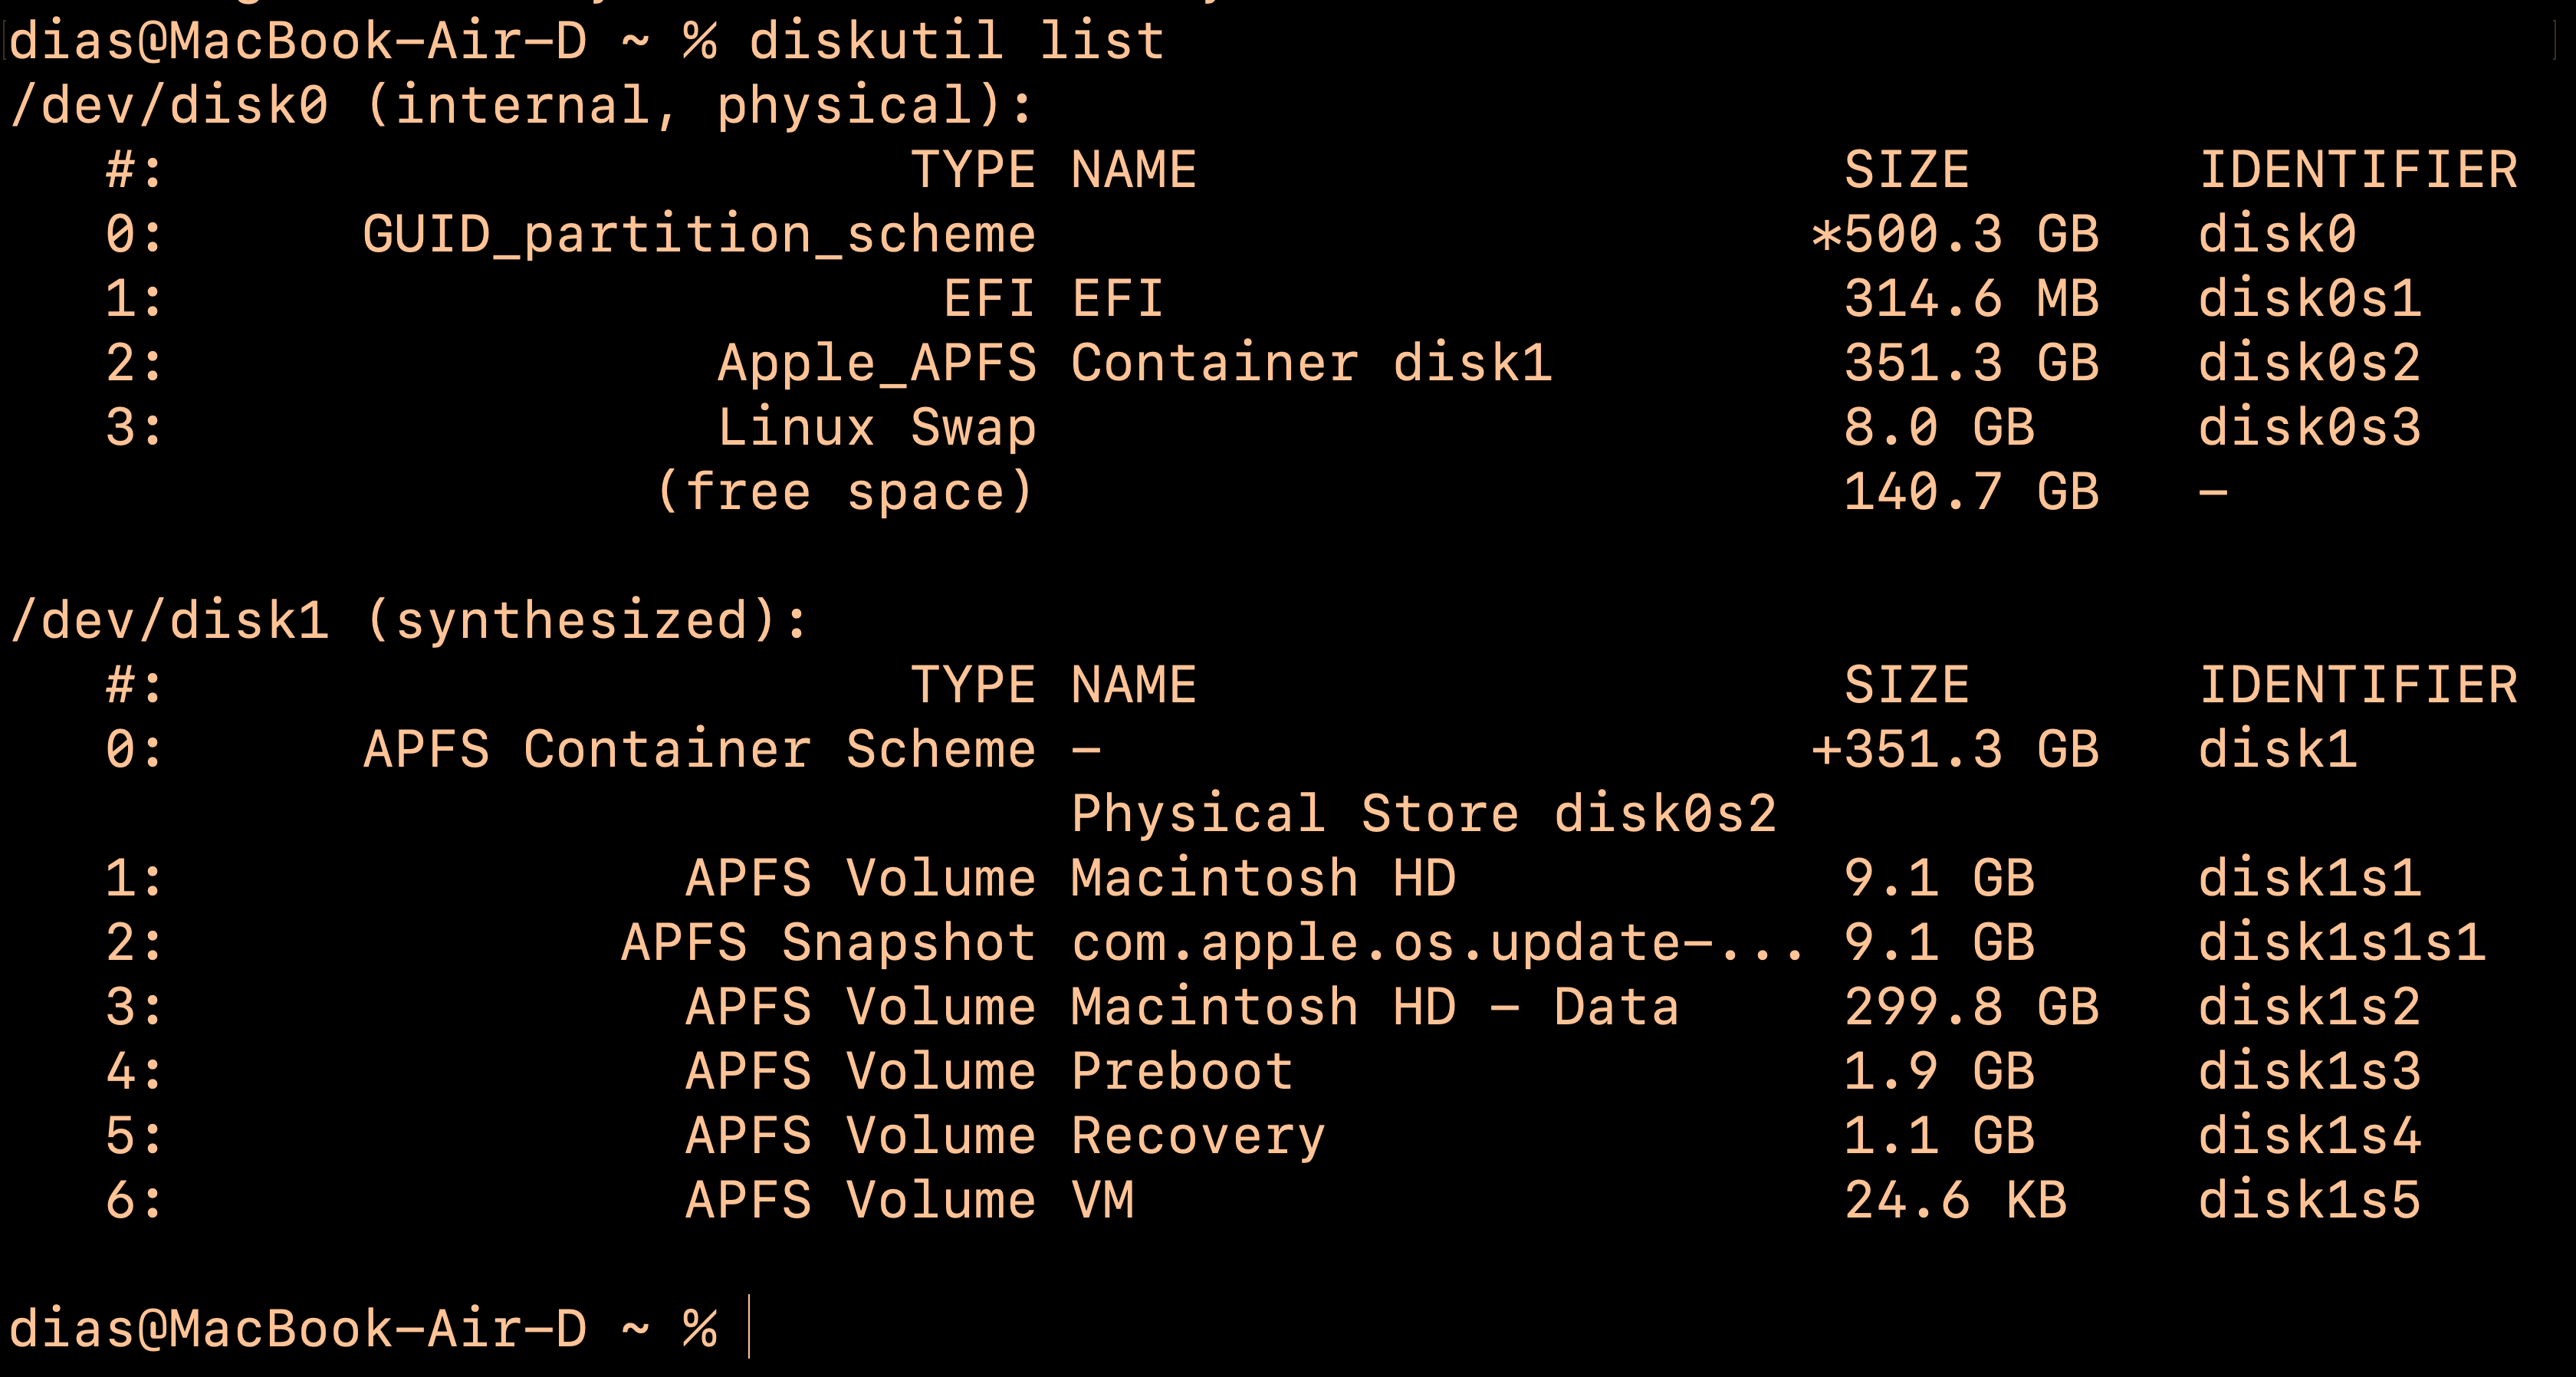Screen dimensions: 2576x1377
Task: Click 'Physical Store disk0s2' text
Action: click(1423, 814)
